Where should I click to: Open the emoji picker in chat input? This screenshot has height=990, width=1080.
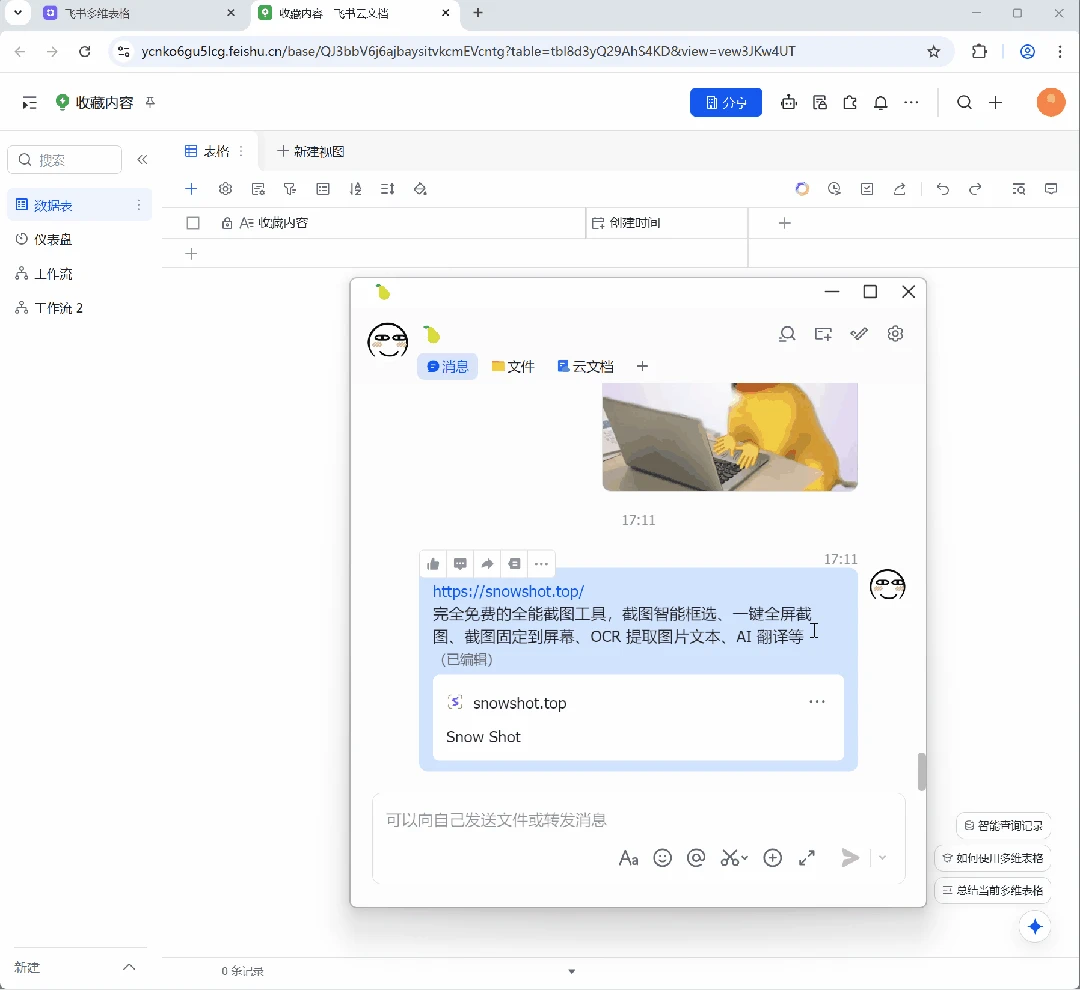[663, 858]
